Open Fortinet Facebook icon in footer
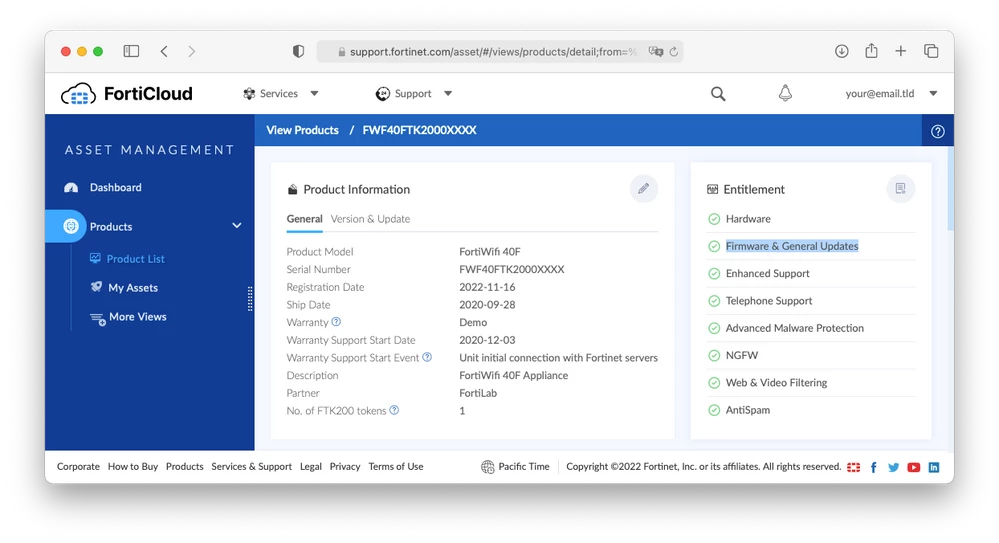Viewport: 999px width, 543px height. pyautogui.click(x=873, y=467)
